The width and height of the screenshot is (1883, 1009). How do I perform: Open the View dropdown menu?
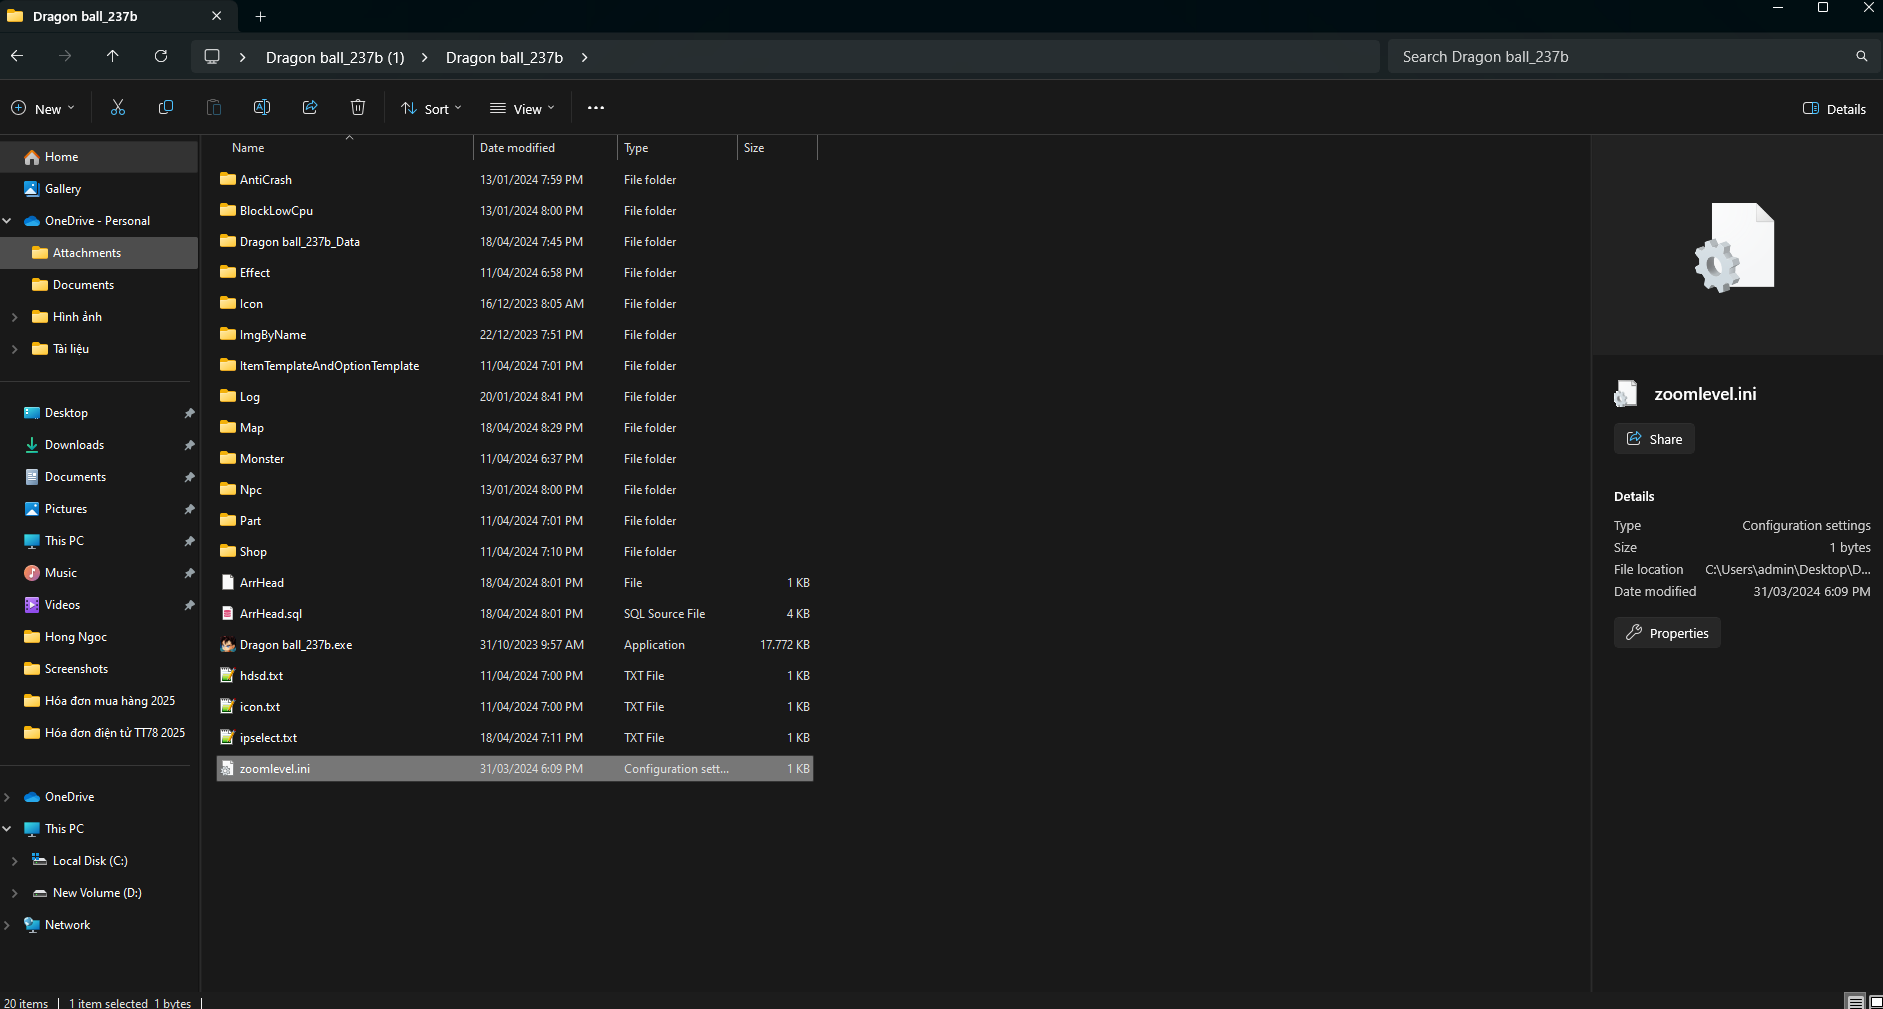point(521,109)
